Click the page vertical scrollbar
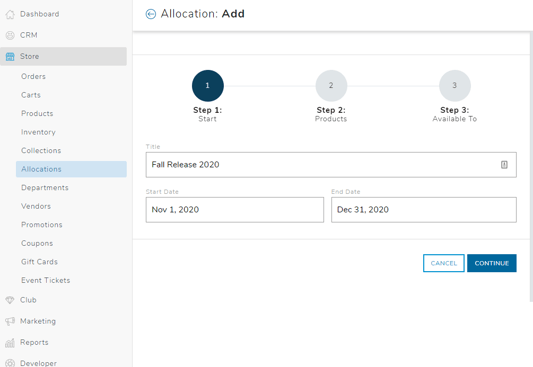Viewport: 533px width, 367px height. click(531, 167)
